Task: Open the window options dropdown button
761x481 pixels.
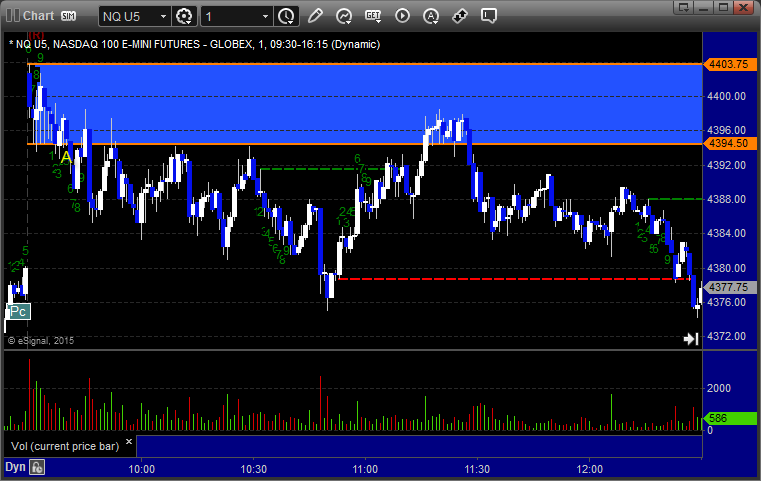Action: pos(684,7)
